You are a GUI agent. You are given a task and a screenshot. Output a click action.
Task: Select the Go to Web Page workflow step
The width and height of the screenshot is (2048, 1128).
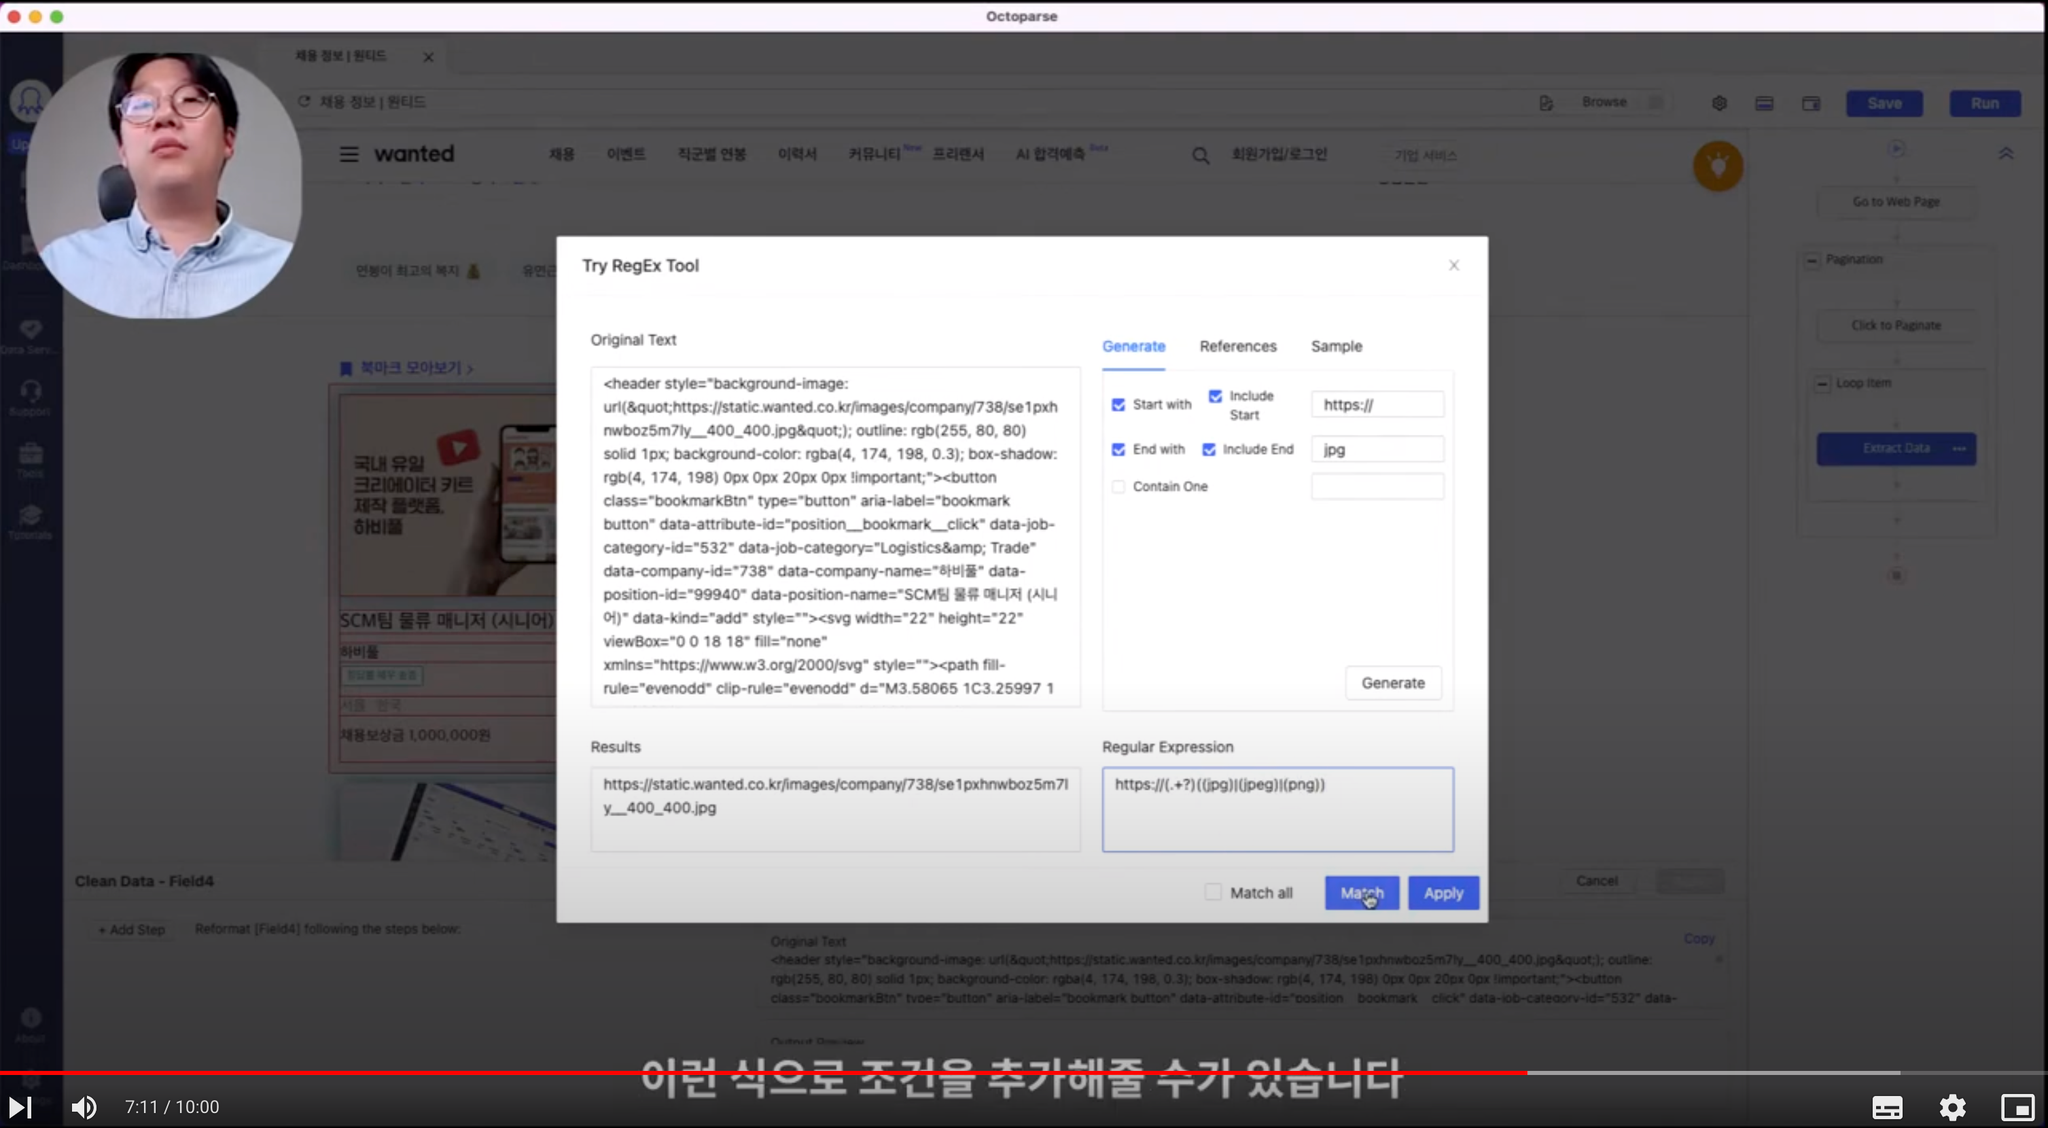coord(1896,202)
